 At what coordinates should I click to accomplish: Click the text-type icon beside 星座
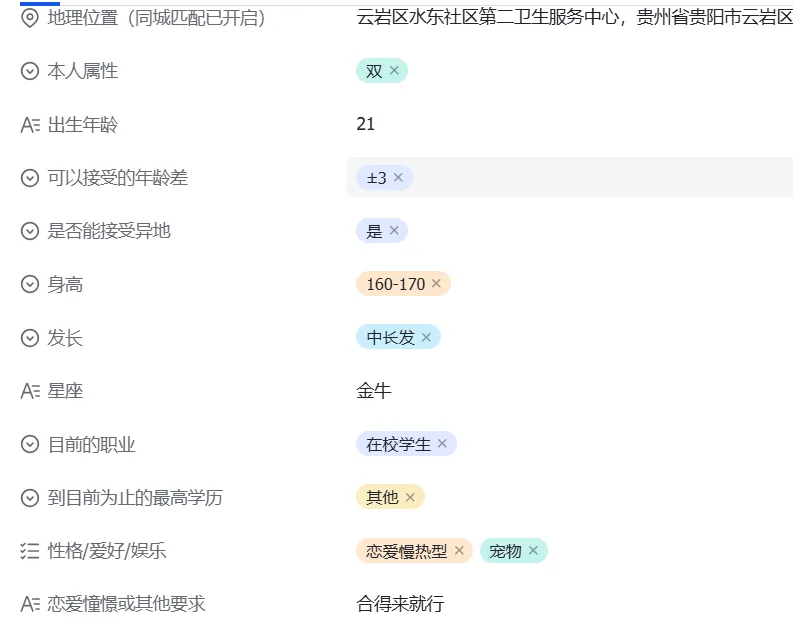pyautogui.click(x=30, y=391)
